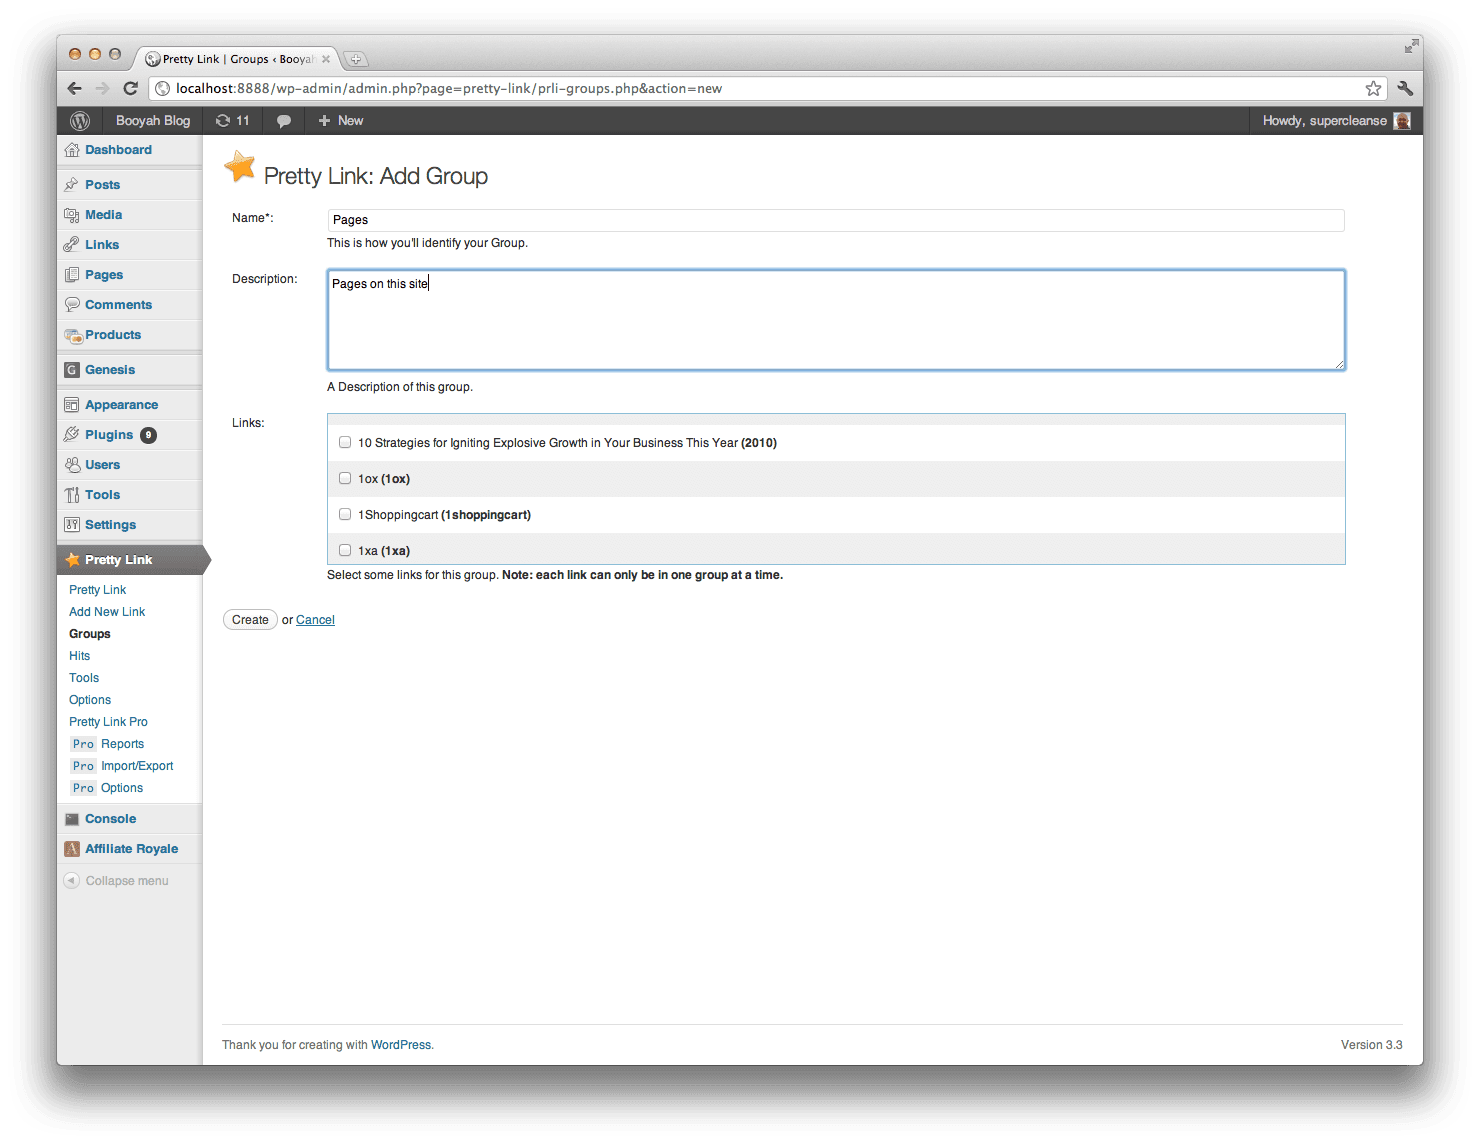The image size is (1480, 1144).
Task: Open the New dropdown in admin bar
Action: (340, 121)
